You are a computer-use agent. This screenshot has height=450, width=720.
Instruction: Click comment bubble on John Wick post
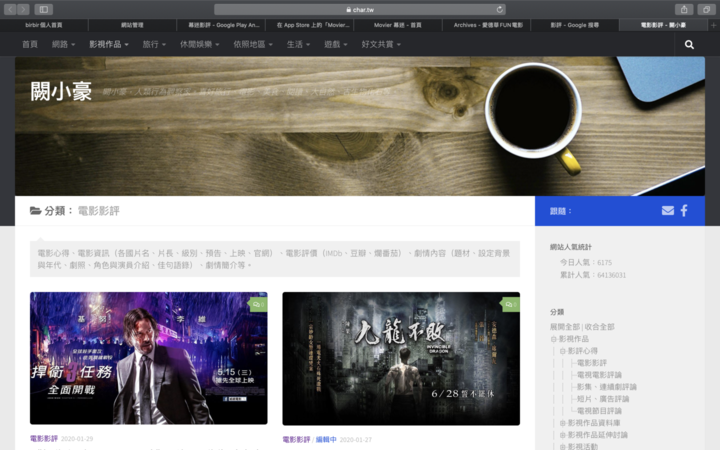point(259,304)
